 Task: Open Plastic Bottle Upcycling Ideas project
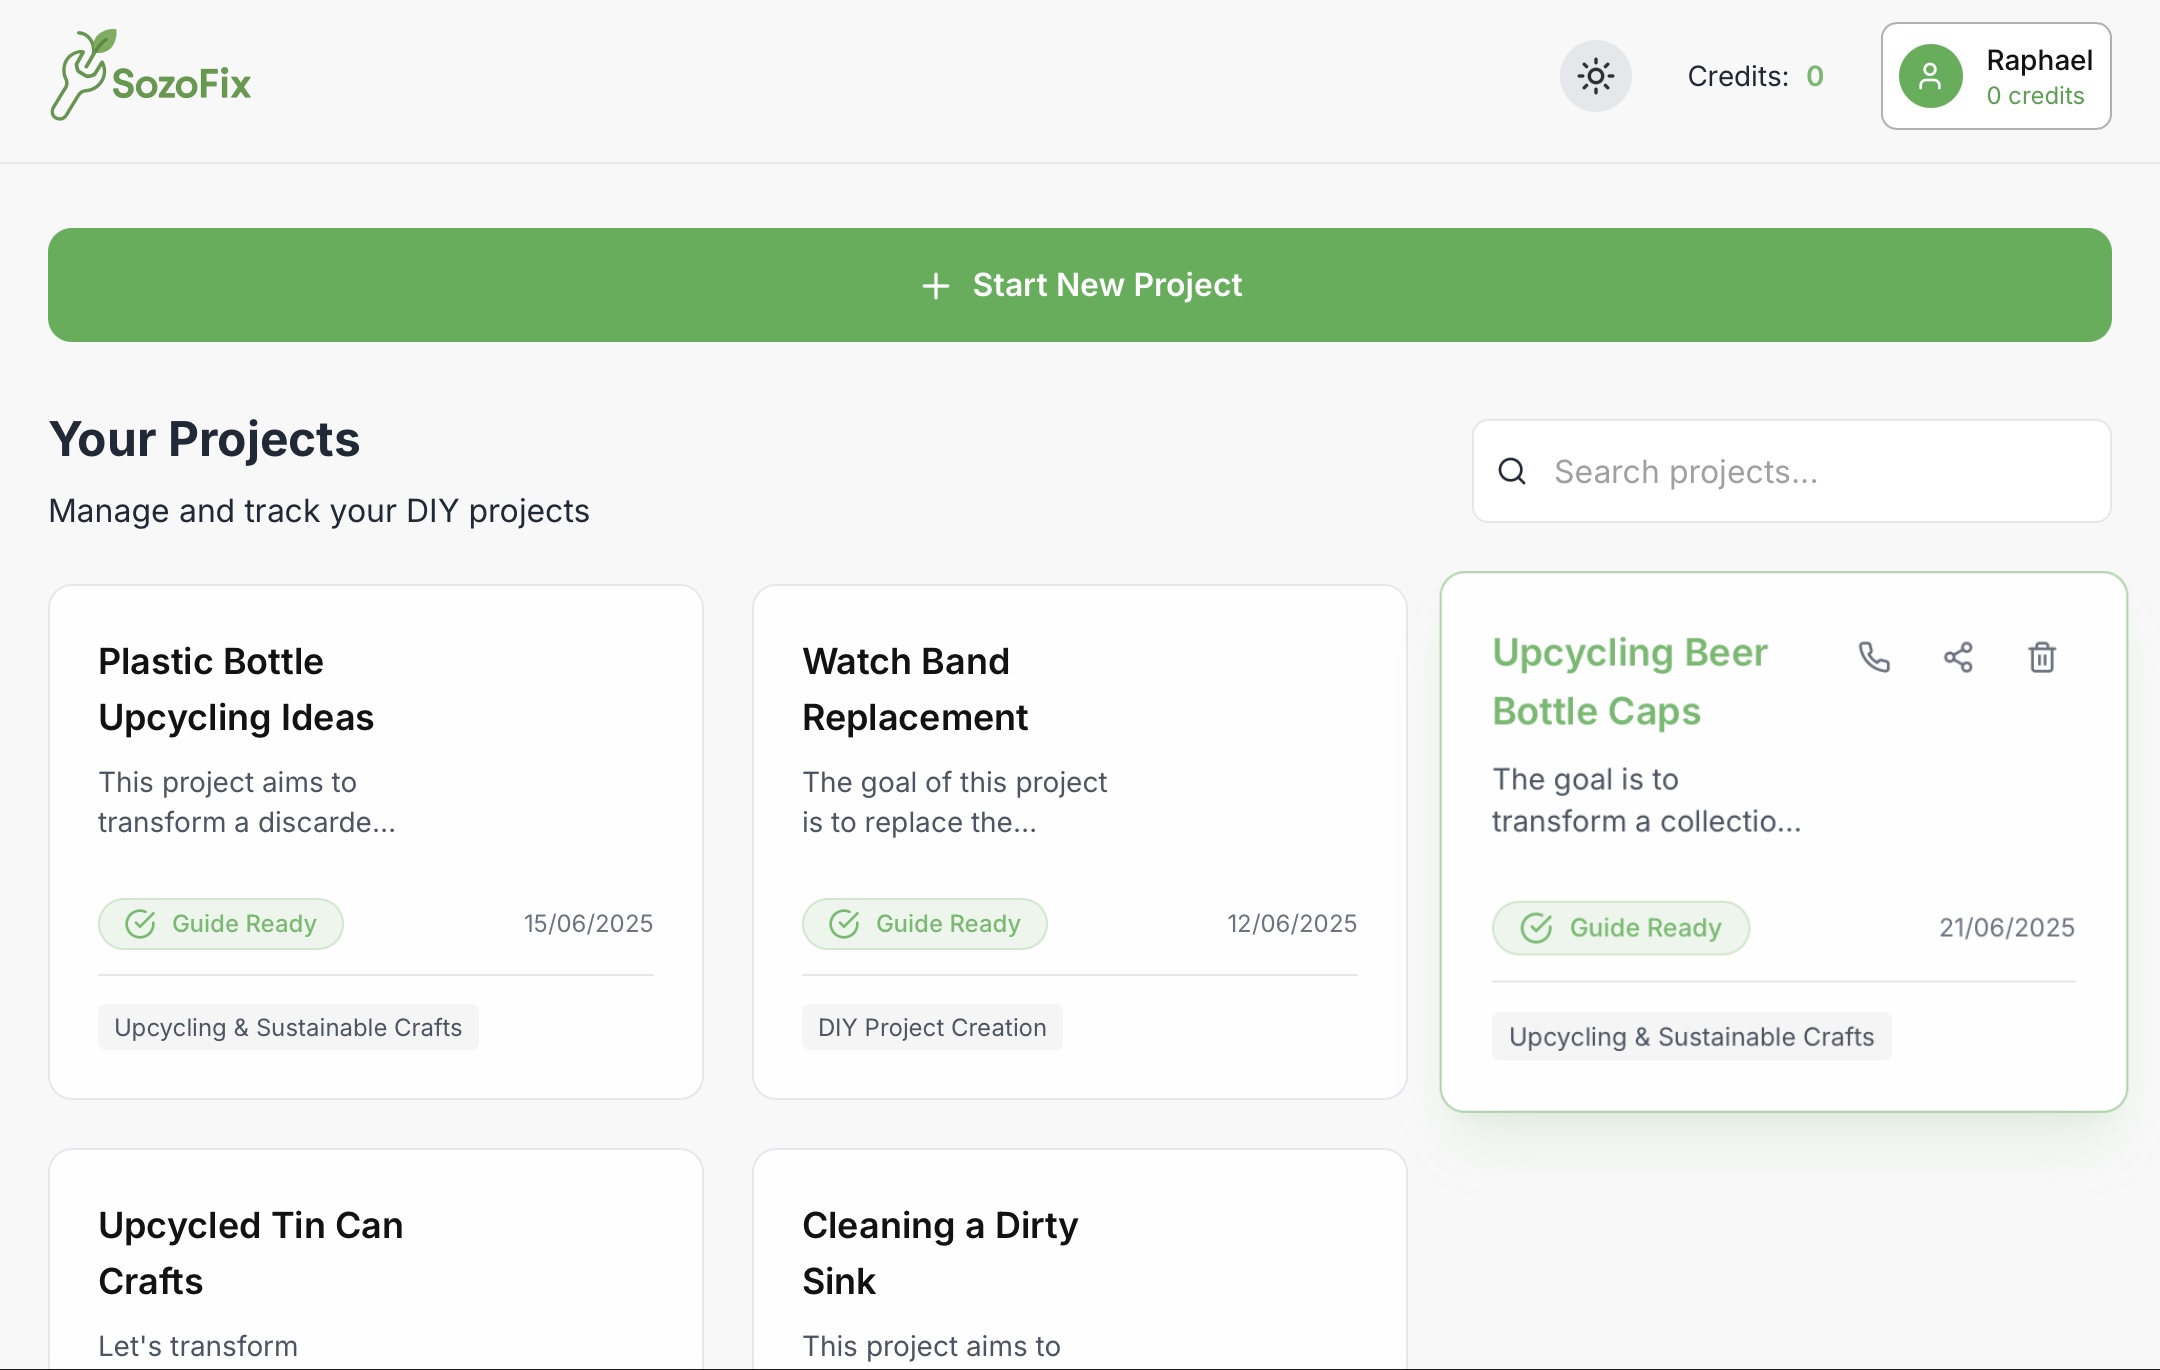coord(236,689)
